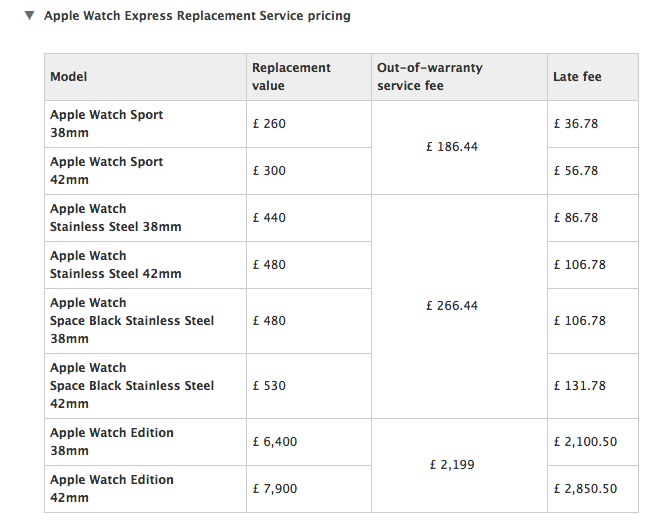Click the £ 2,850.50 late fee
The width and height of the screenshot is (652, 527).
(585, 489)
